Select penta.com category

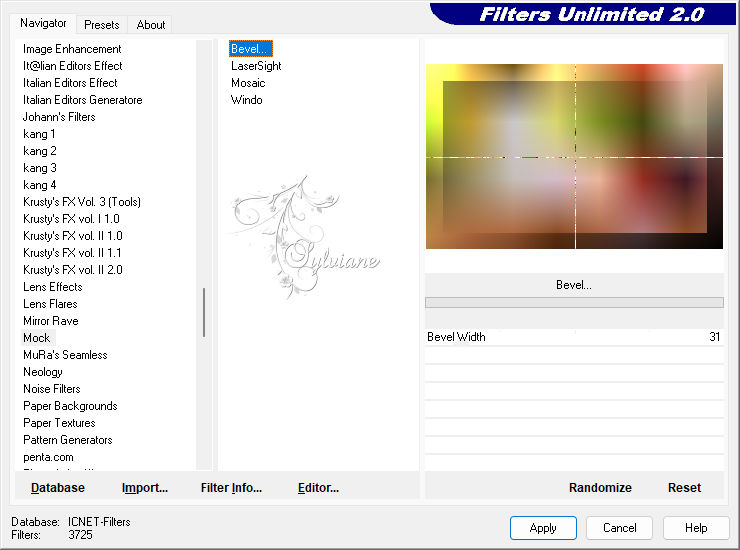click(x=48, y=457)
